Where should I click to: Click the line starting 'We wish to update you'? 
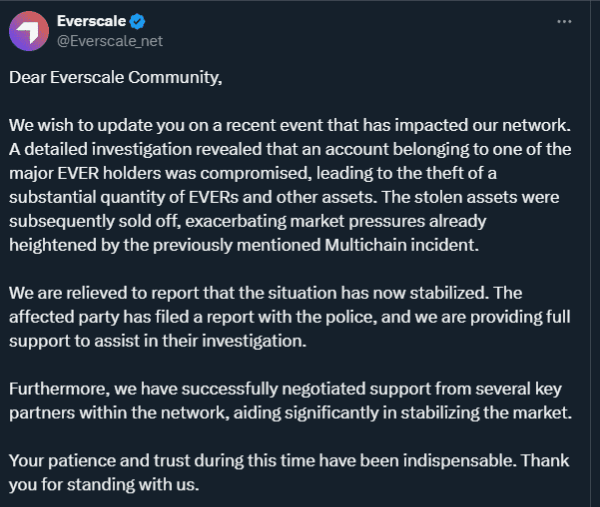click(x=290, y=128)
